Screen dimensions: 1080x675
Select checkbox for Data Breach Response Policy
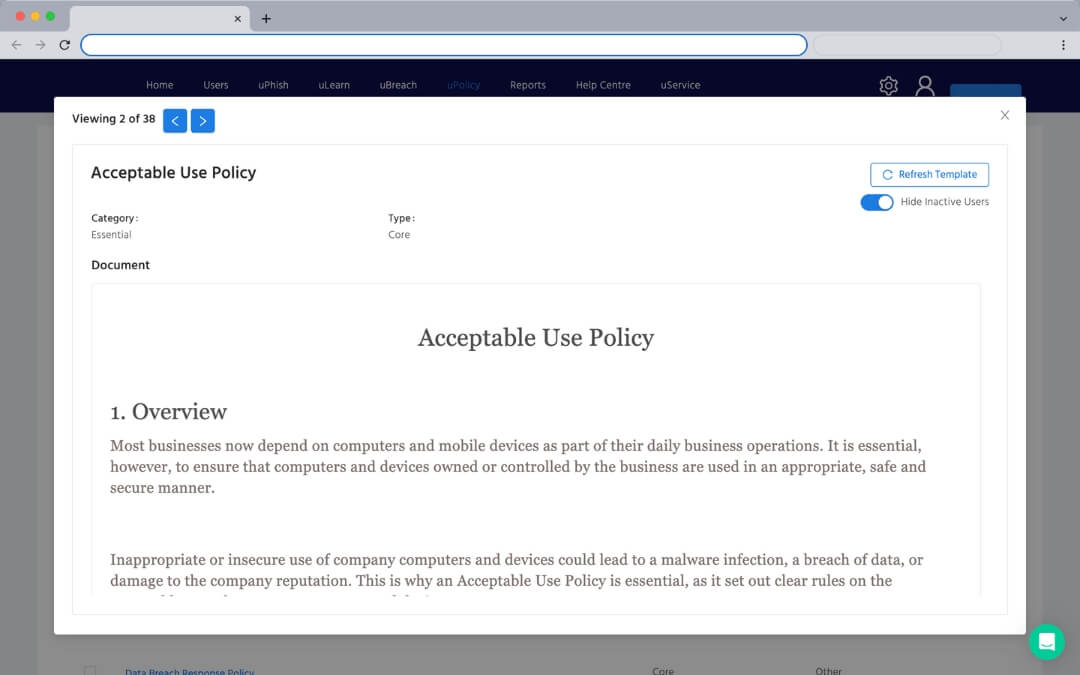[x=90, y=671]
